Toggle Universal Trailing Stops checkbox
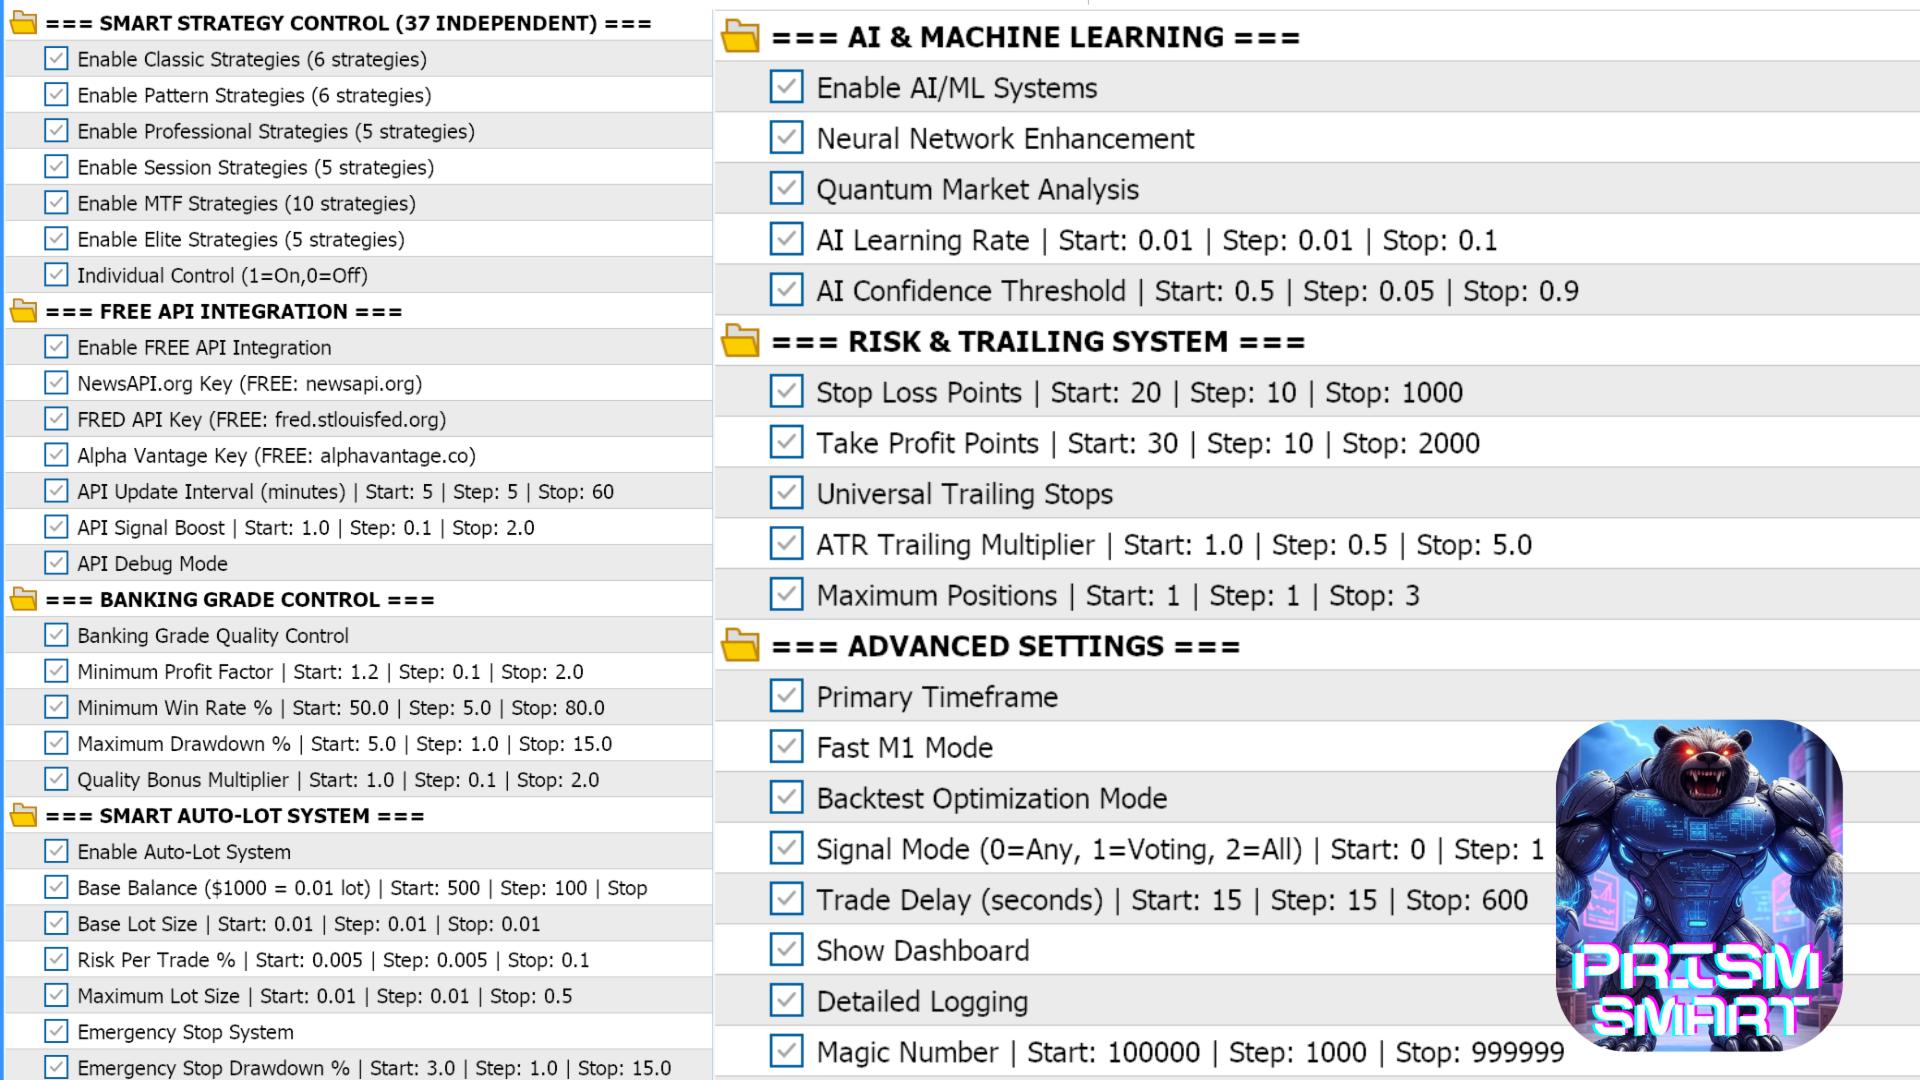1920x1080 pixels. (787, 493)
